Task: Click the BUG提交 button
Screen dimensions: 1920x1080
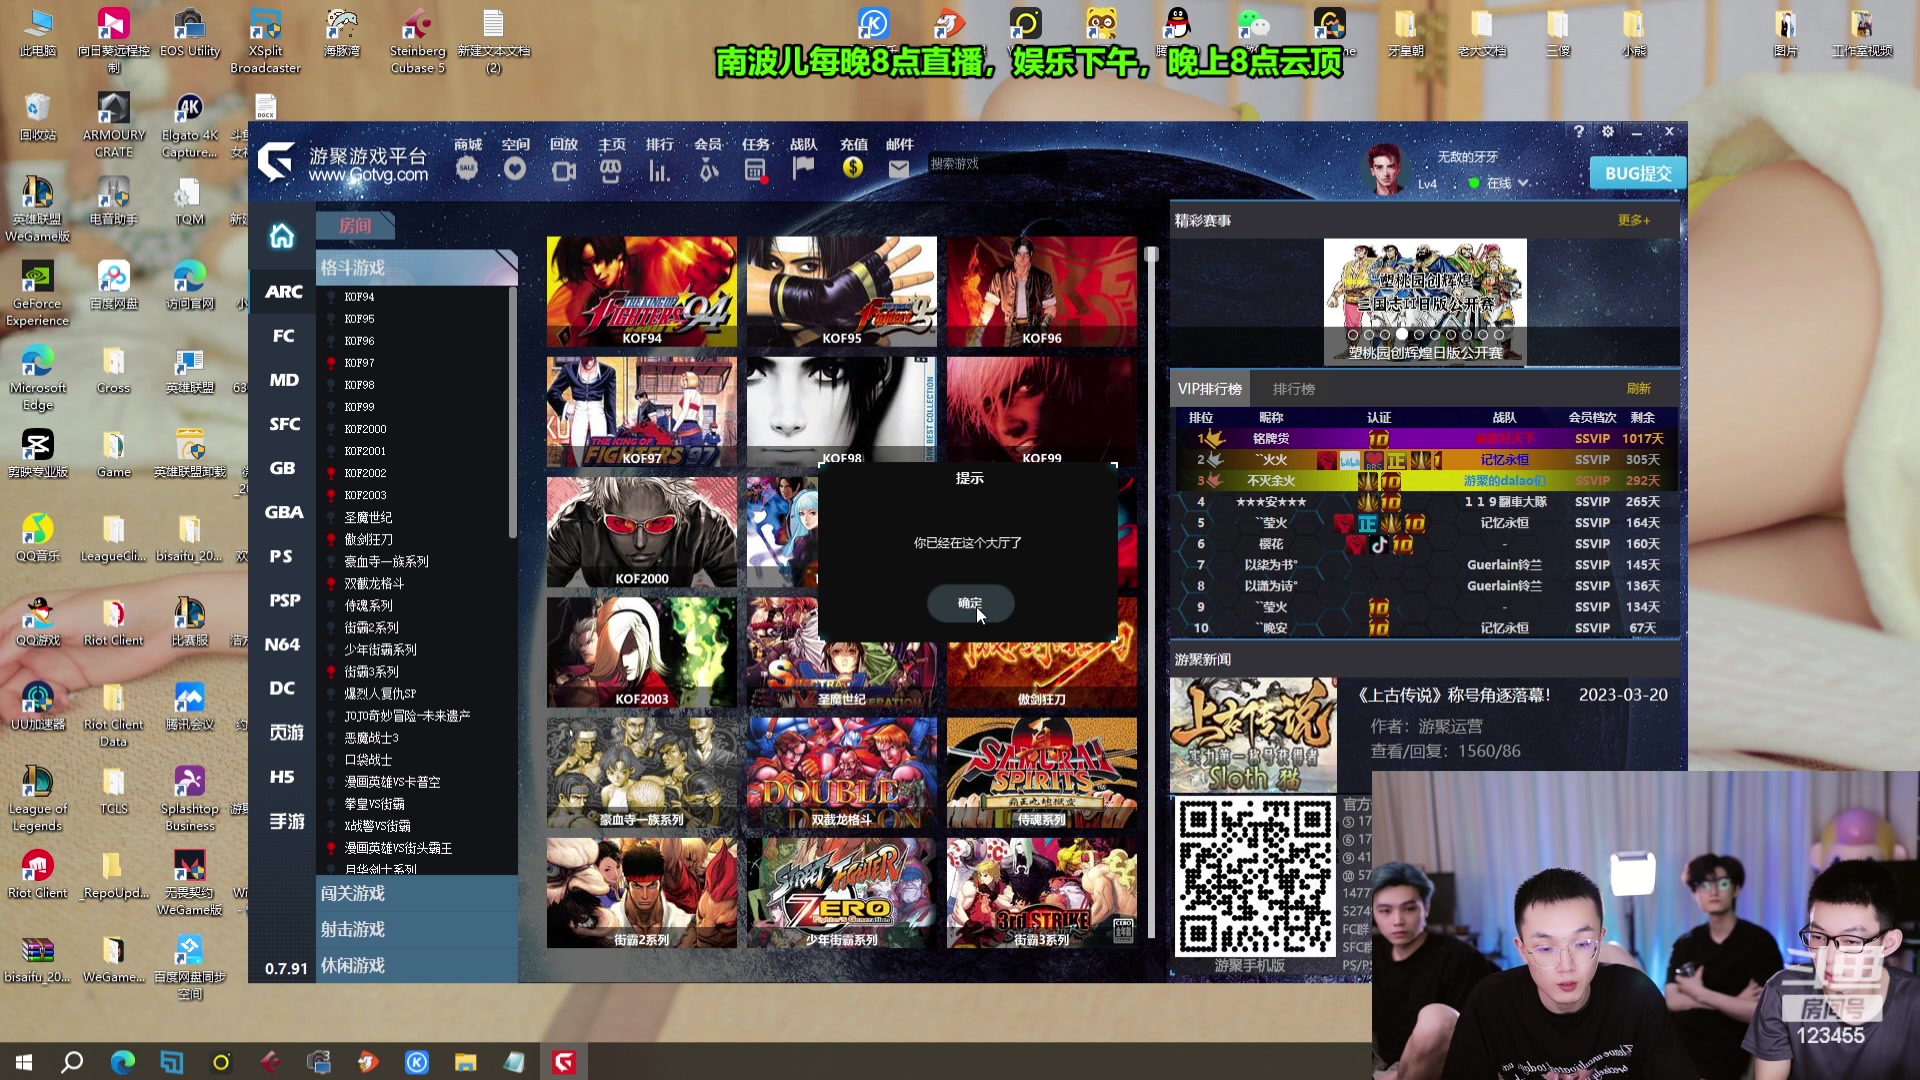Action: (1638, 173)
